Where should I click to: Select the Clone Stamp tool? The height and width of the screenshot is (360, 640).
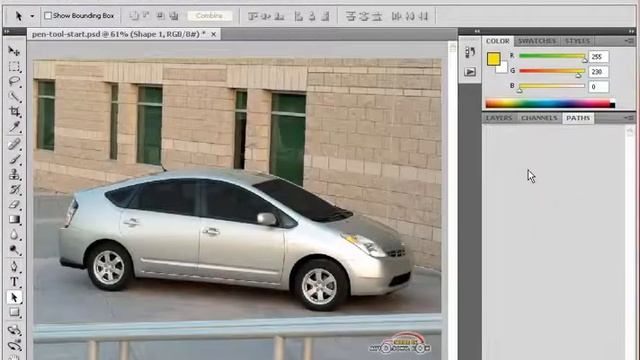tap(14, 174)
